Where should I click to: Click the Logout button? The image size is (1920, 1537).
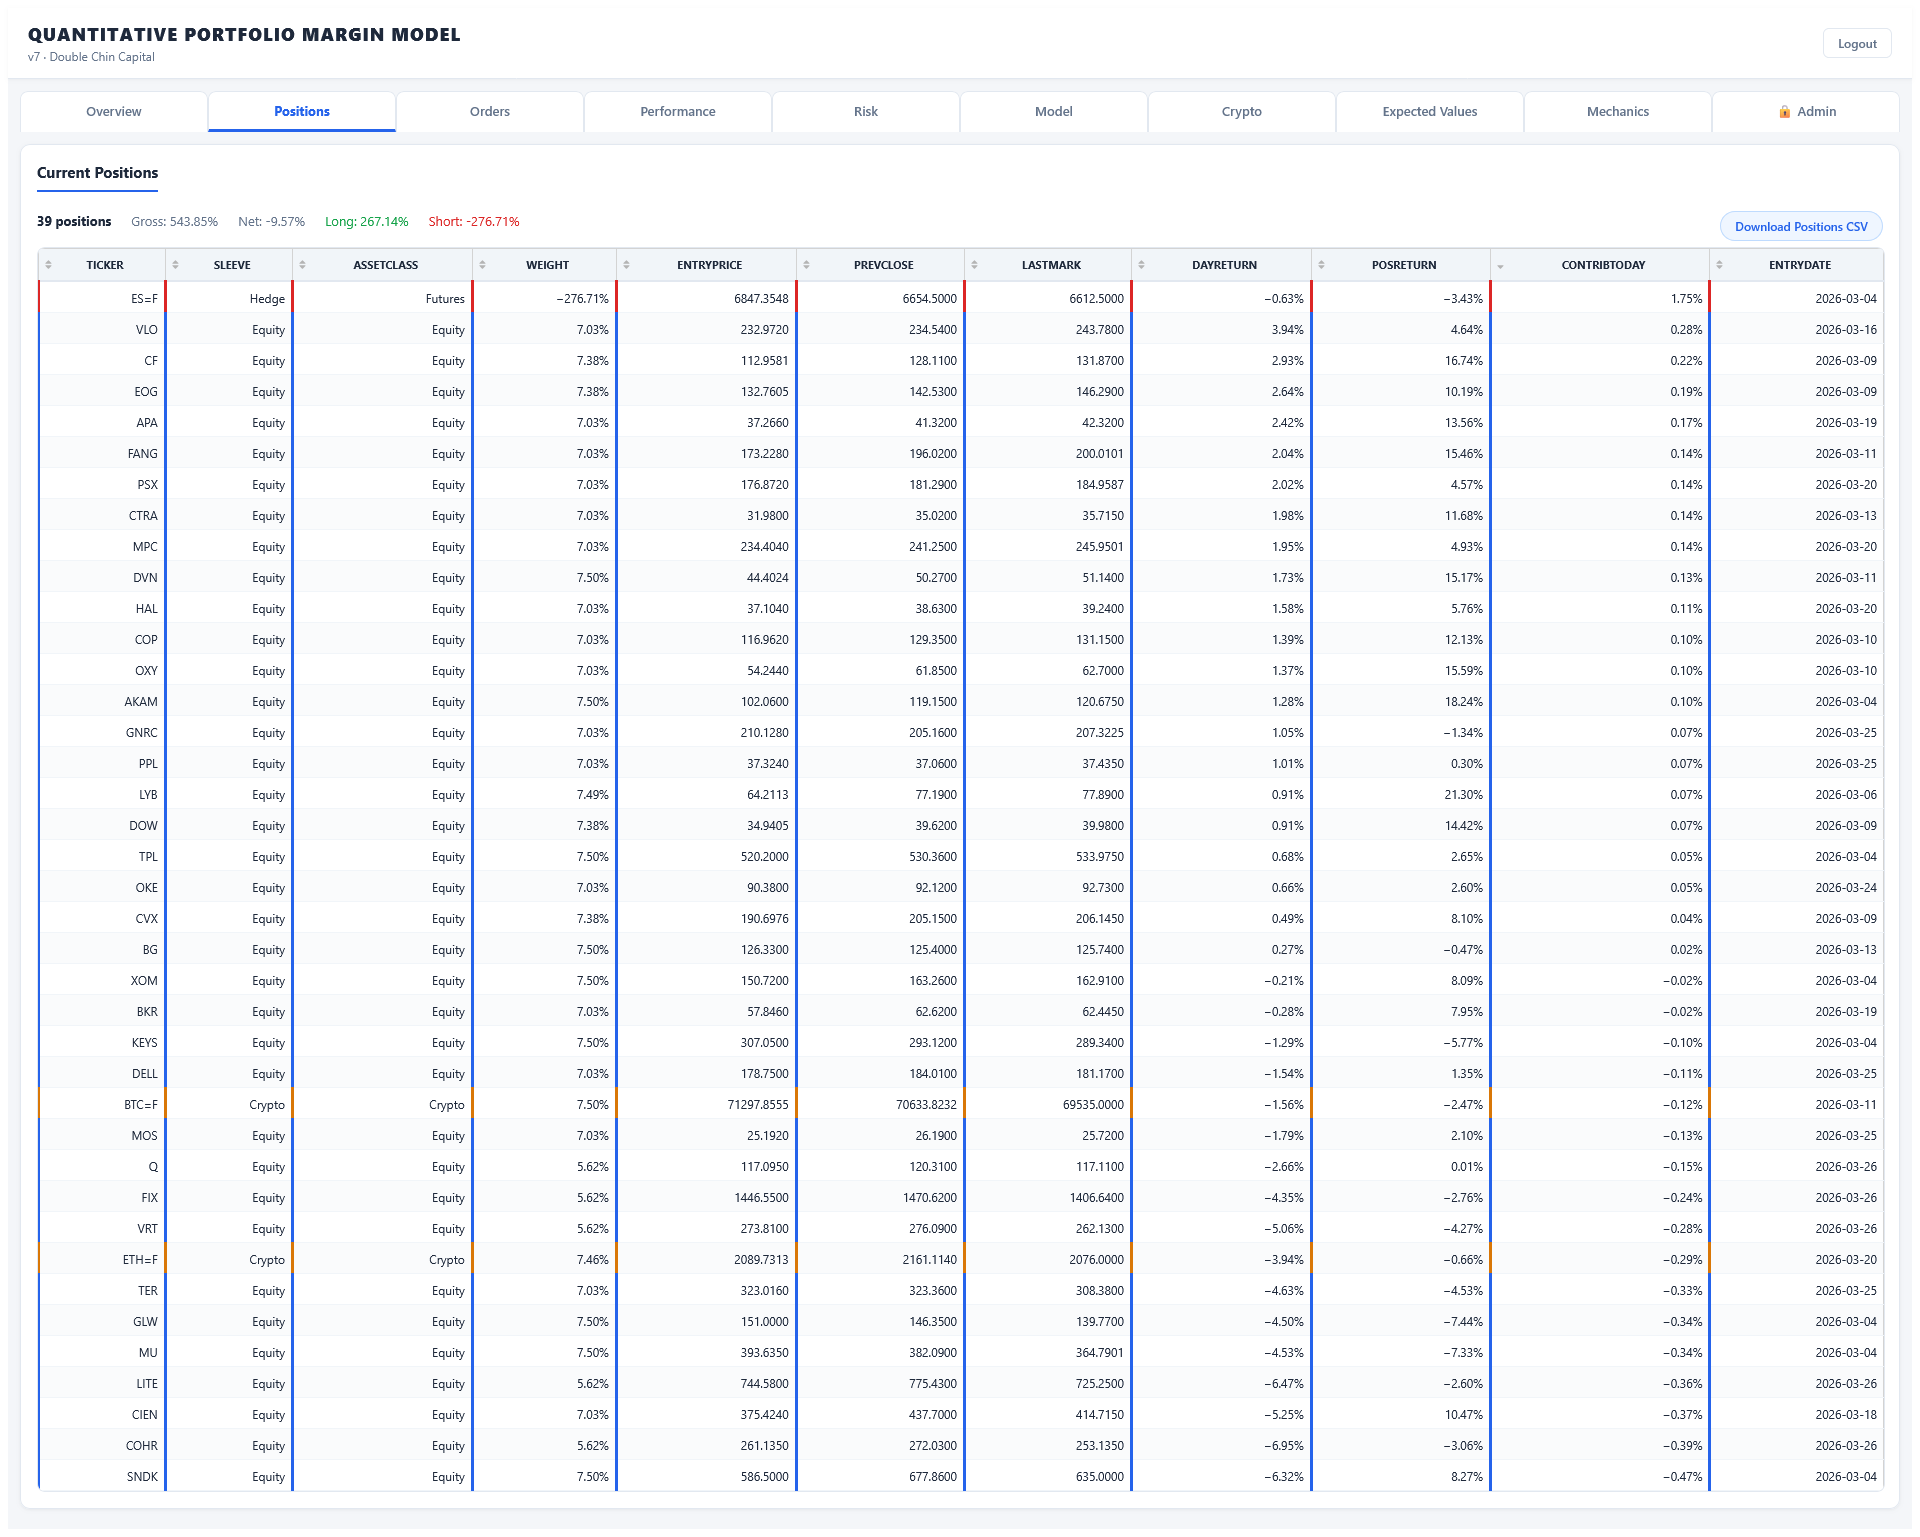[x=1857, y=44]
